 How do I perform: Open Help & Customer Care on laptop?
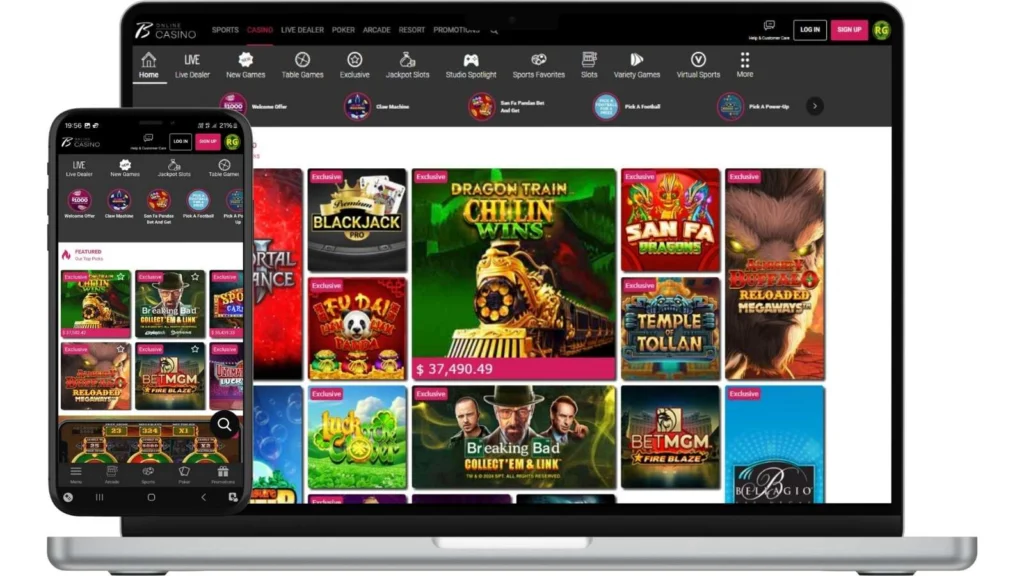[x=769, y=29]
